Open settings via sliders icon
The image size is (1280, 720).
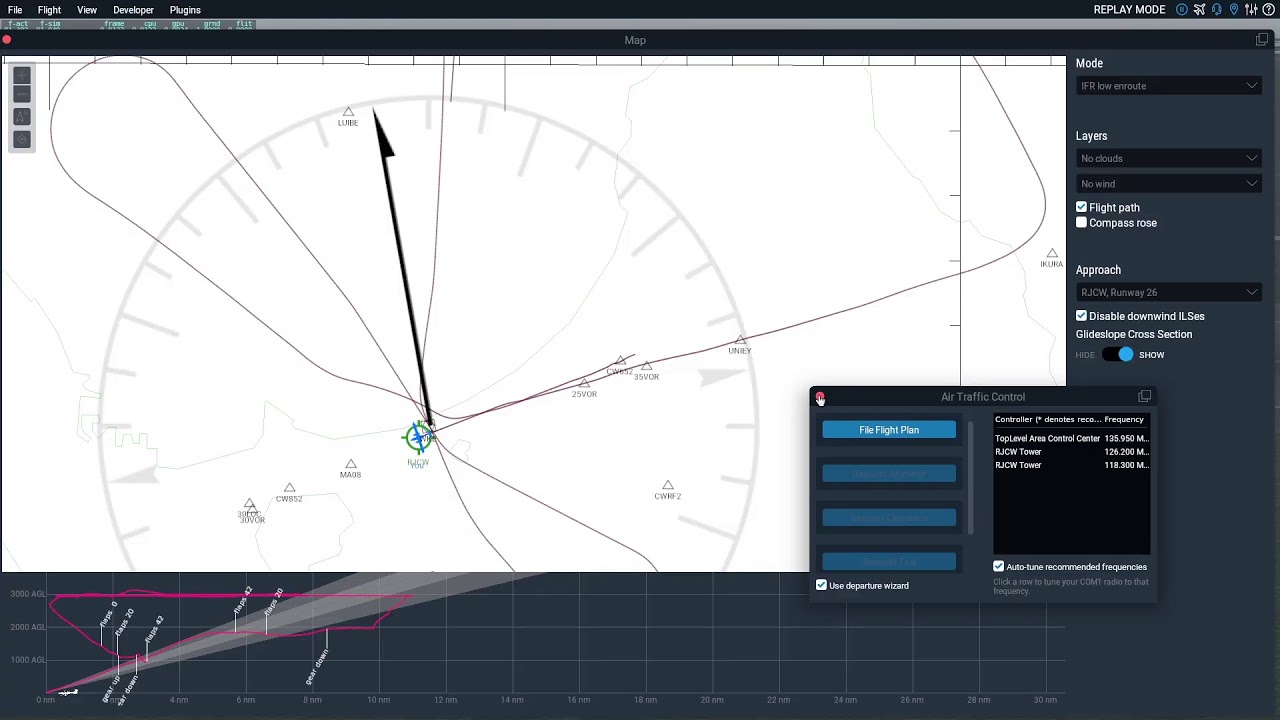[x=1251, y=9]
